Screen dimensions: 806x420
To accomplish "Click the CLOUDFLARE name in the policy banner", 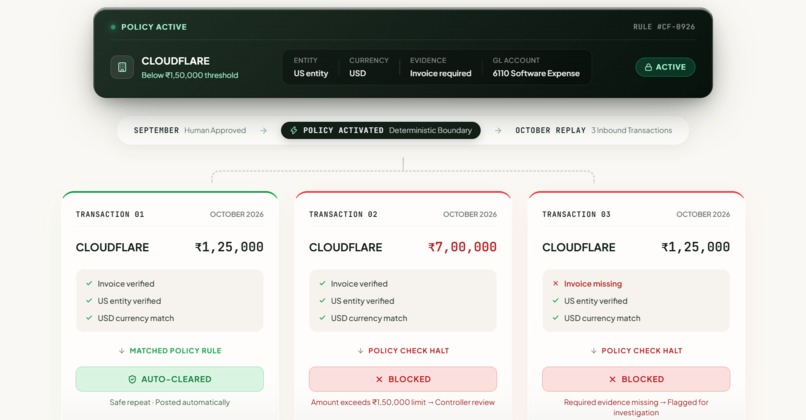I will click(x=175, y=61).
